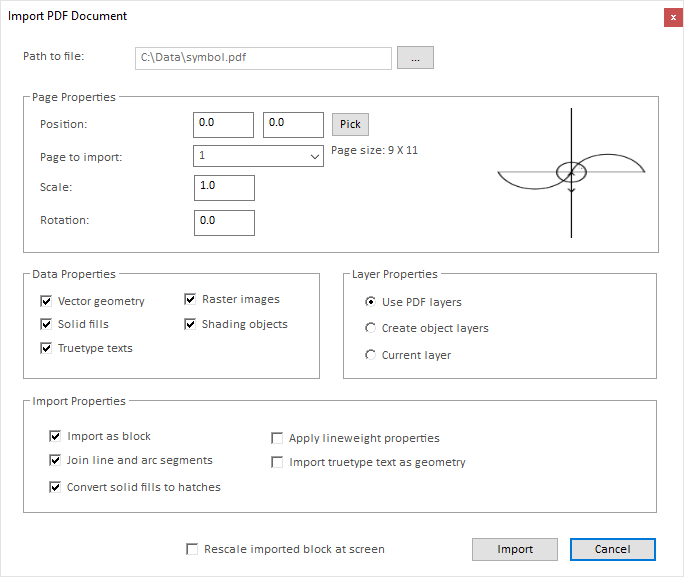Click the Position Y input field
Image resolution: width=684 pixels, height=577 pixels.
(x=293, y=124)
